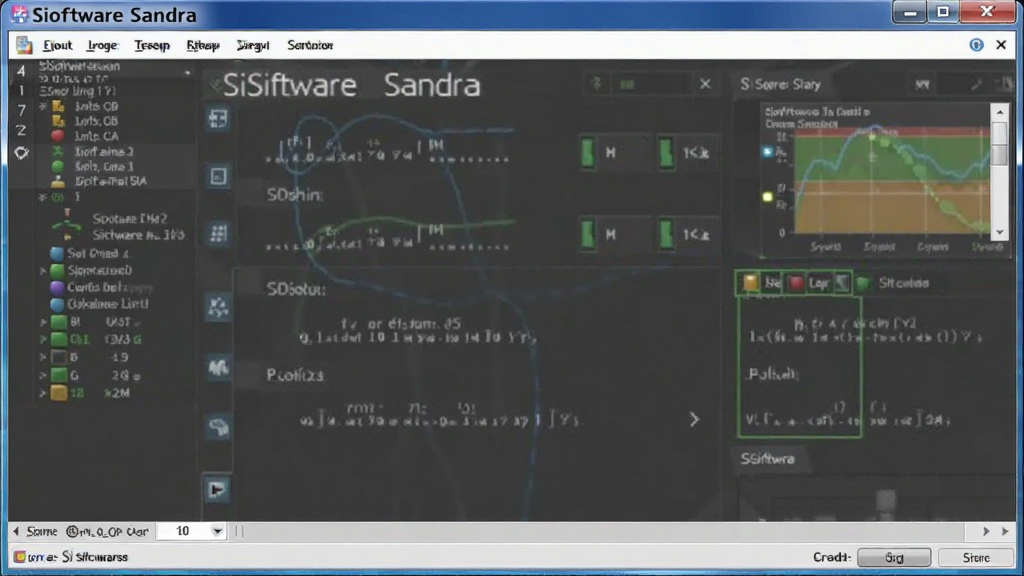Screen dimensions: 1024x576
Task: Toggle the green M indicator in second row
Action: click(588, 234)
